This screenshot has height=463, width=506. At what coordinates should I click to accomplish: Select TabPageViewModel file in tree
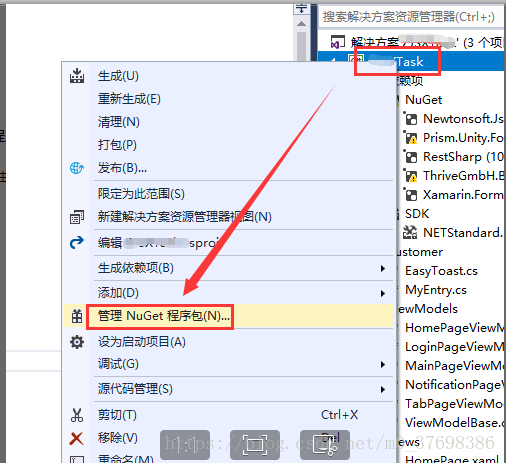click(455, 404)
